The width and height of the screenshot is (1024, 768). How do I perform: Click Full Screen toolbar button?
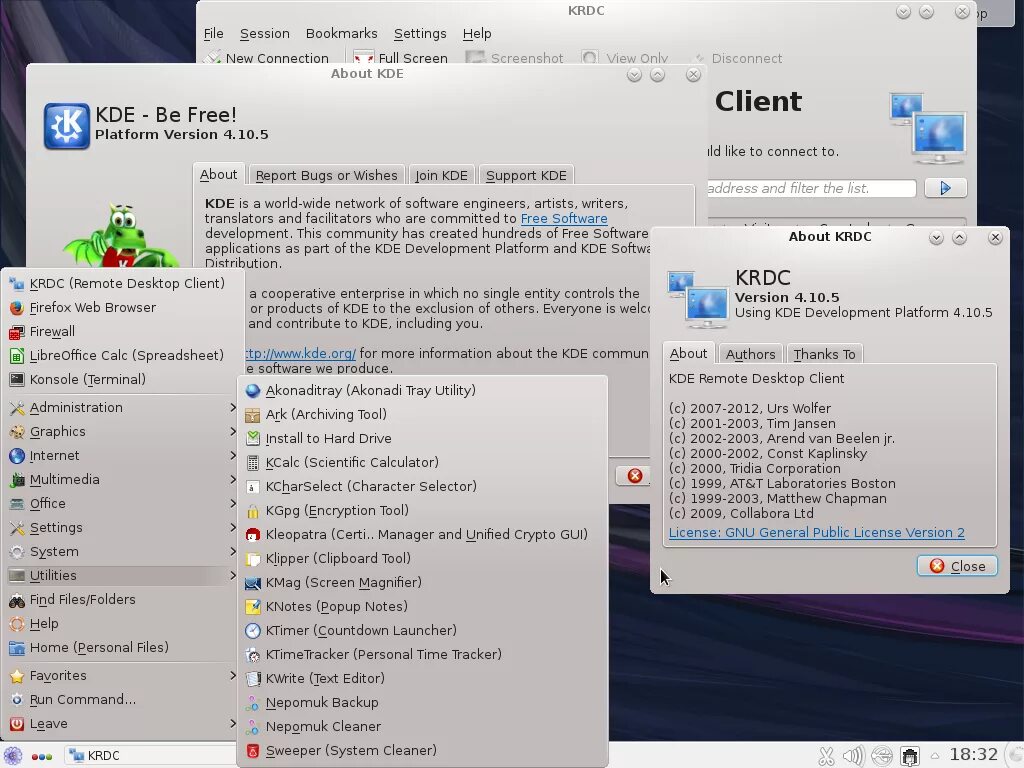pos(400,57)
